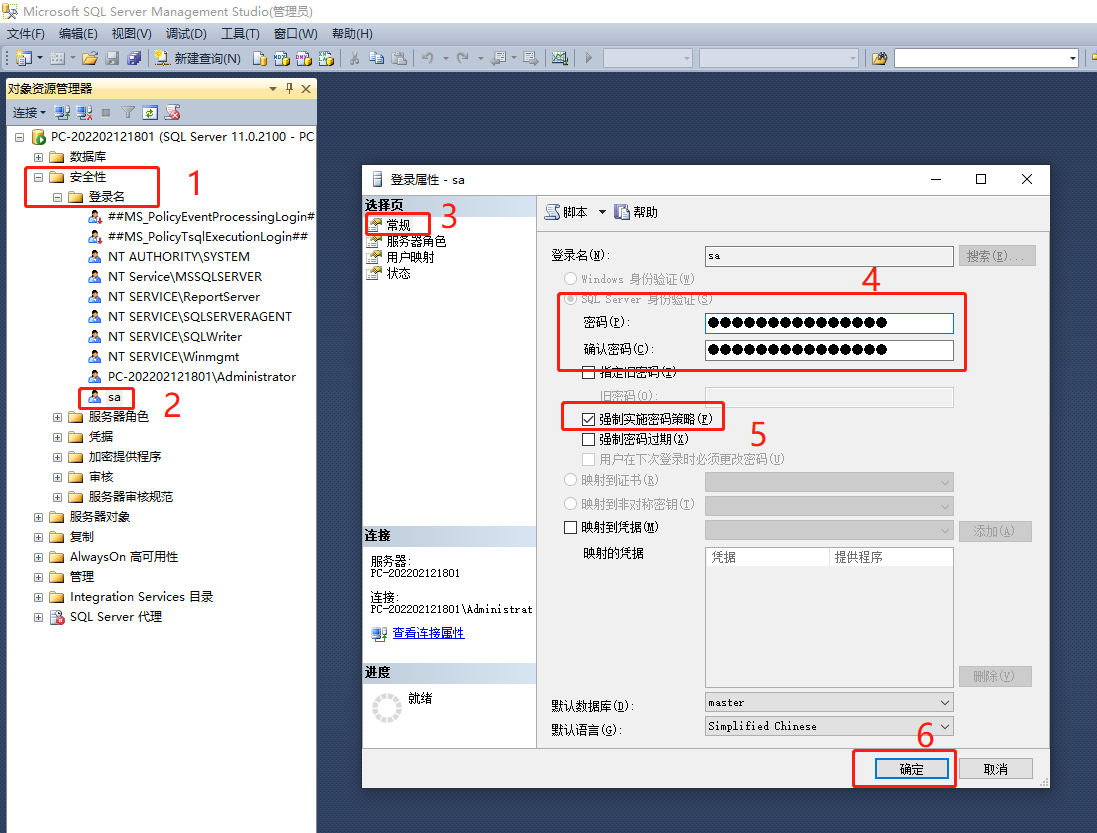Screen dimensions: 1097x833
Task: Select 用户映射 page in dialog
Action: (411, 257)
